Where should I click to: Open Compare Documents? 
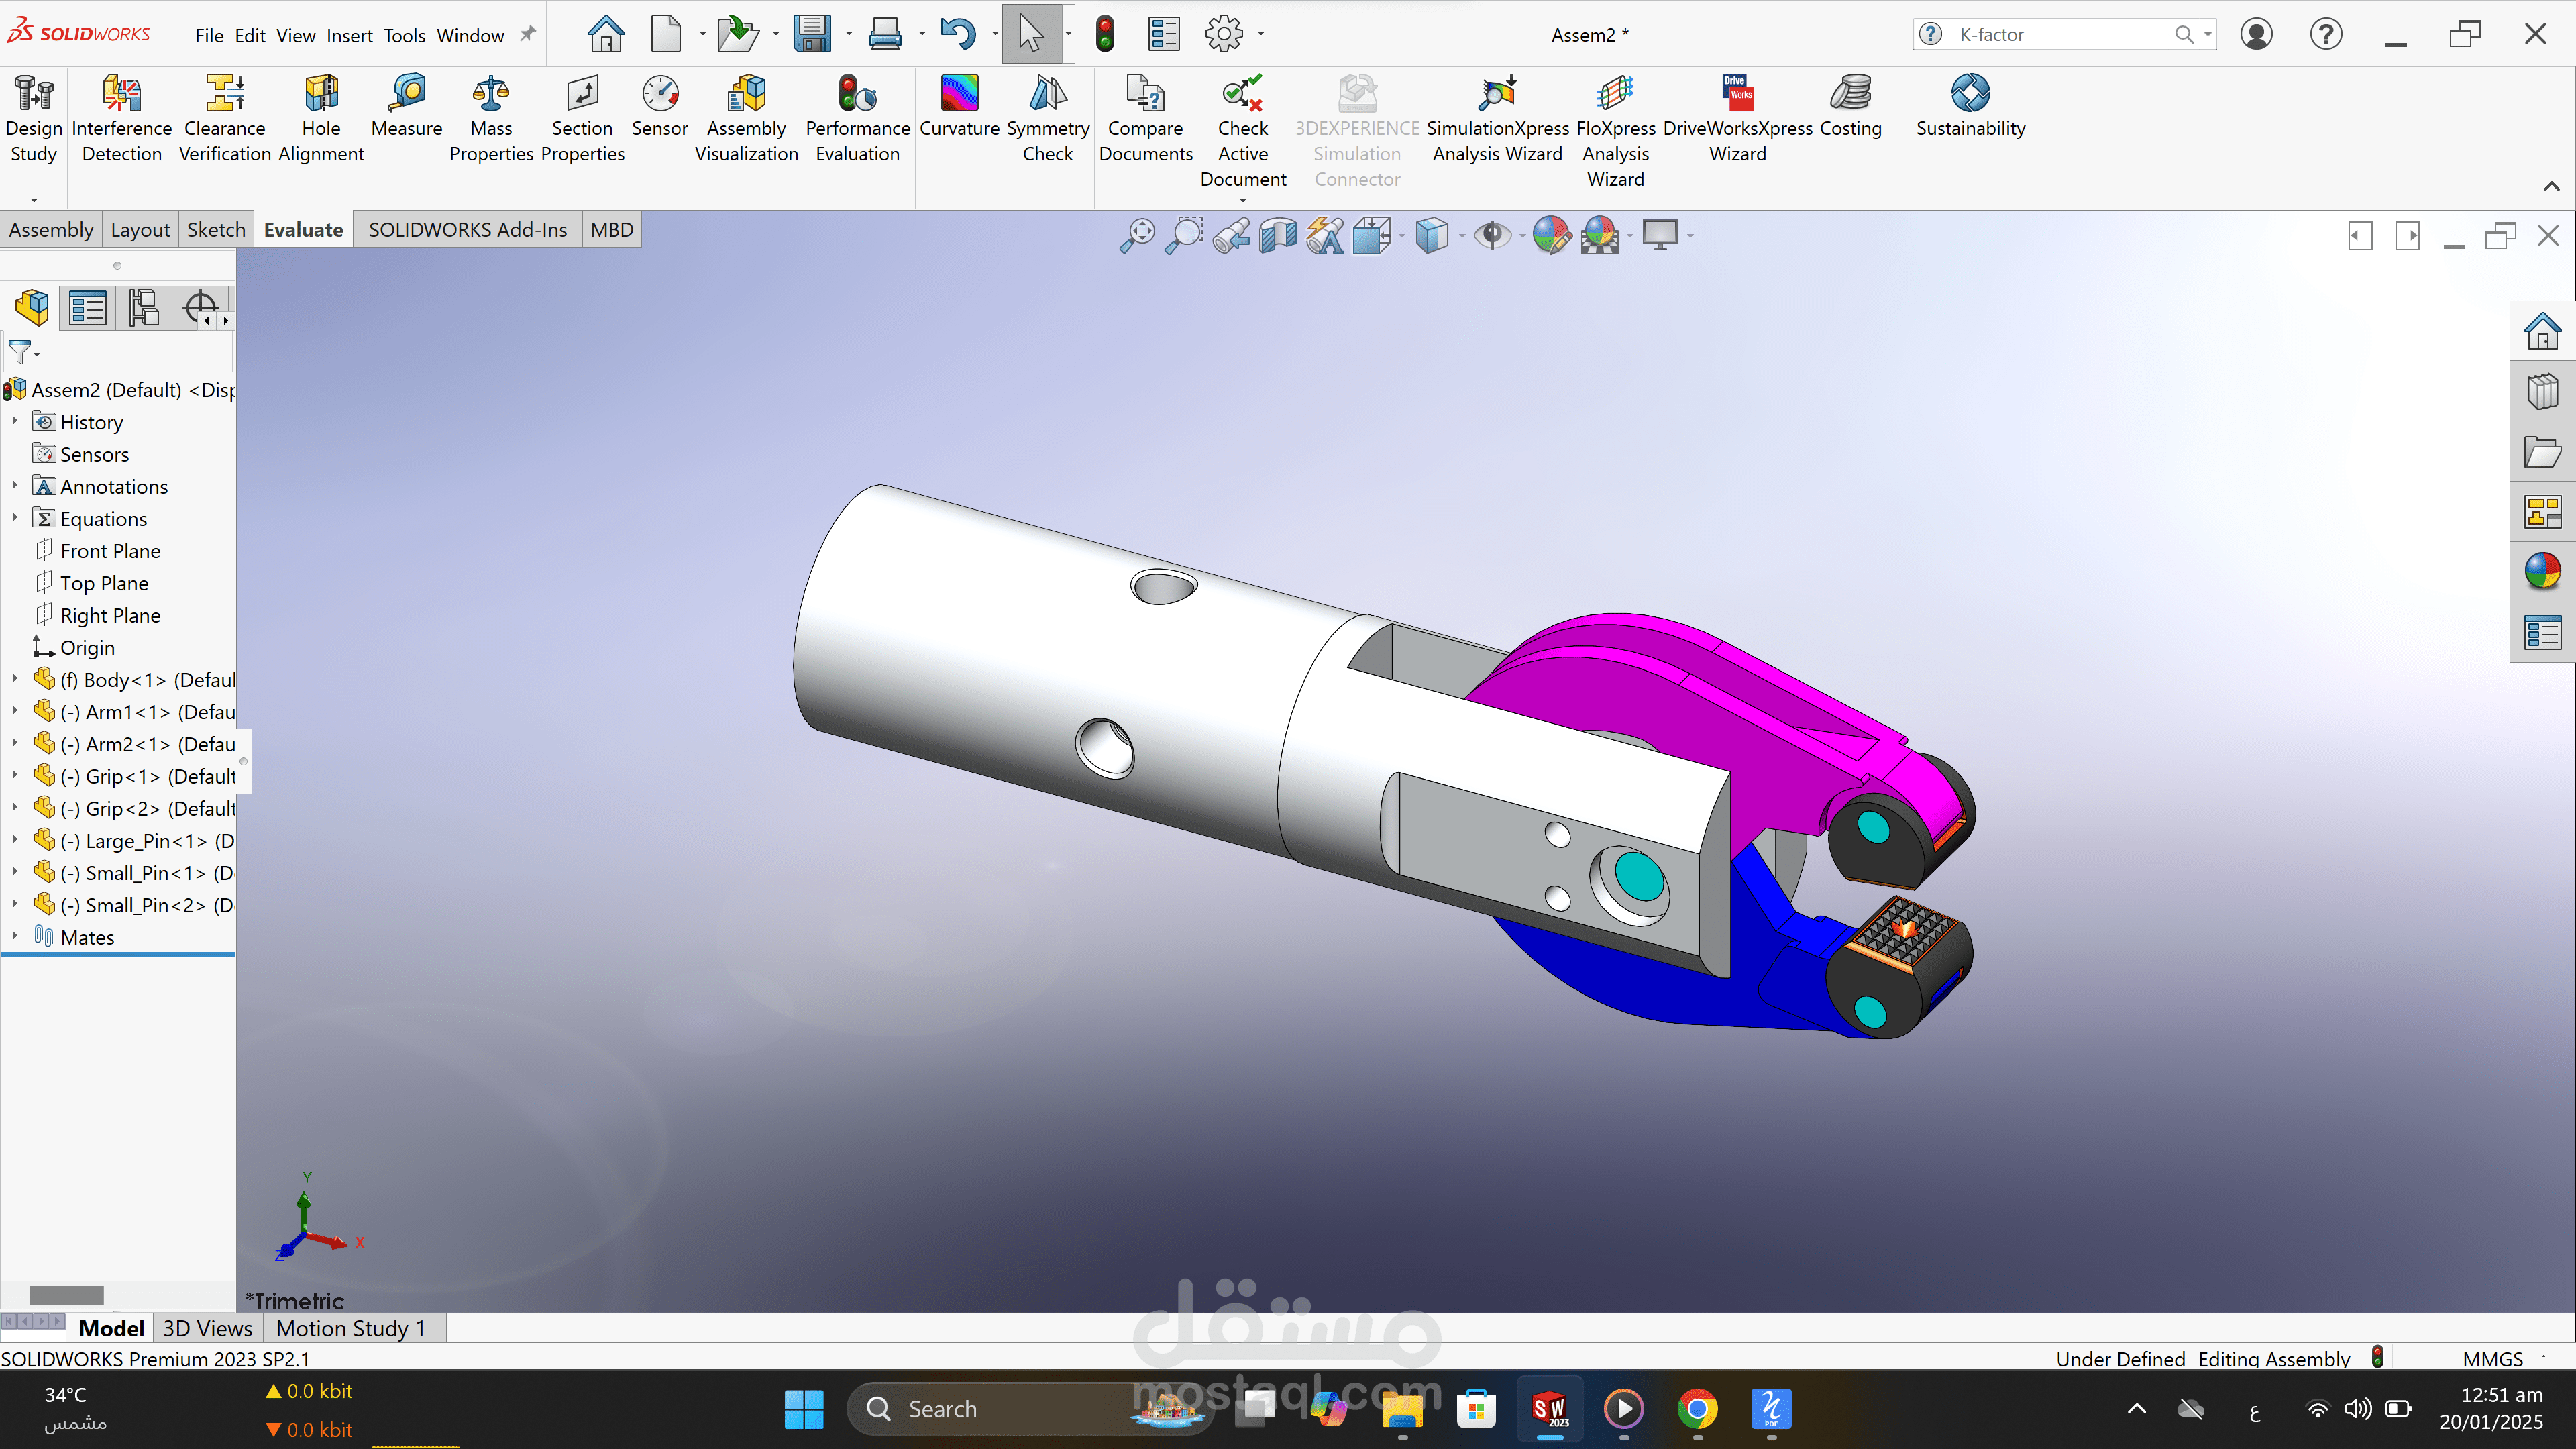(x=1145, y=118)
